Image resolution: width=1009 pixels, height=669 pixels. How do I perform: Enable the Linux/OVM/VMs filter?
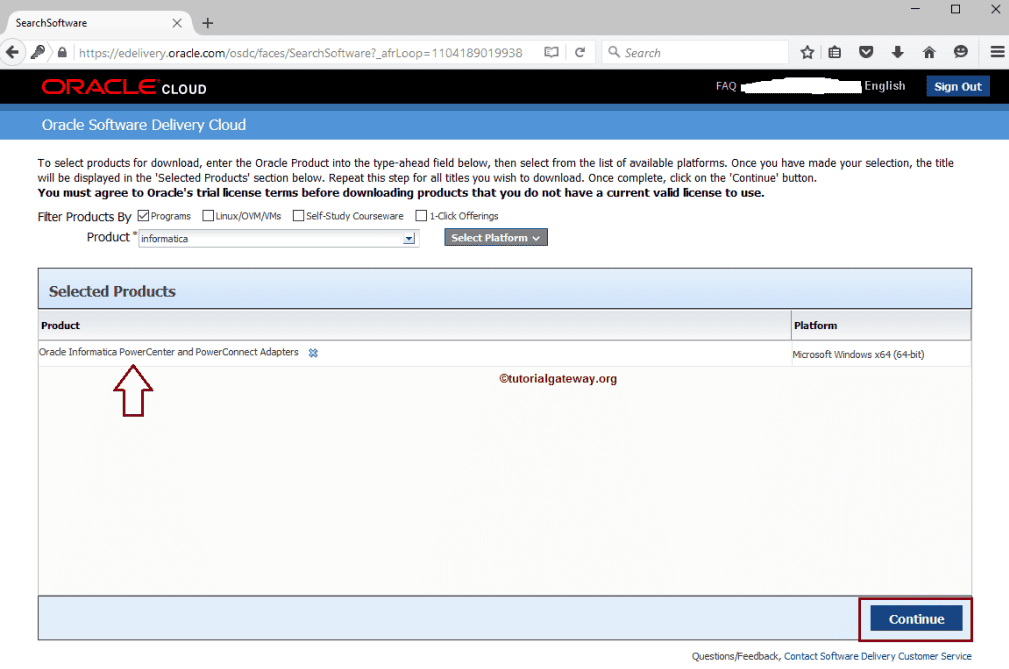[x=207, y=215]
